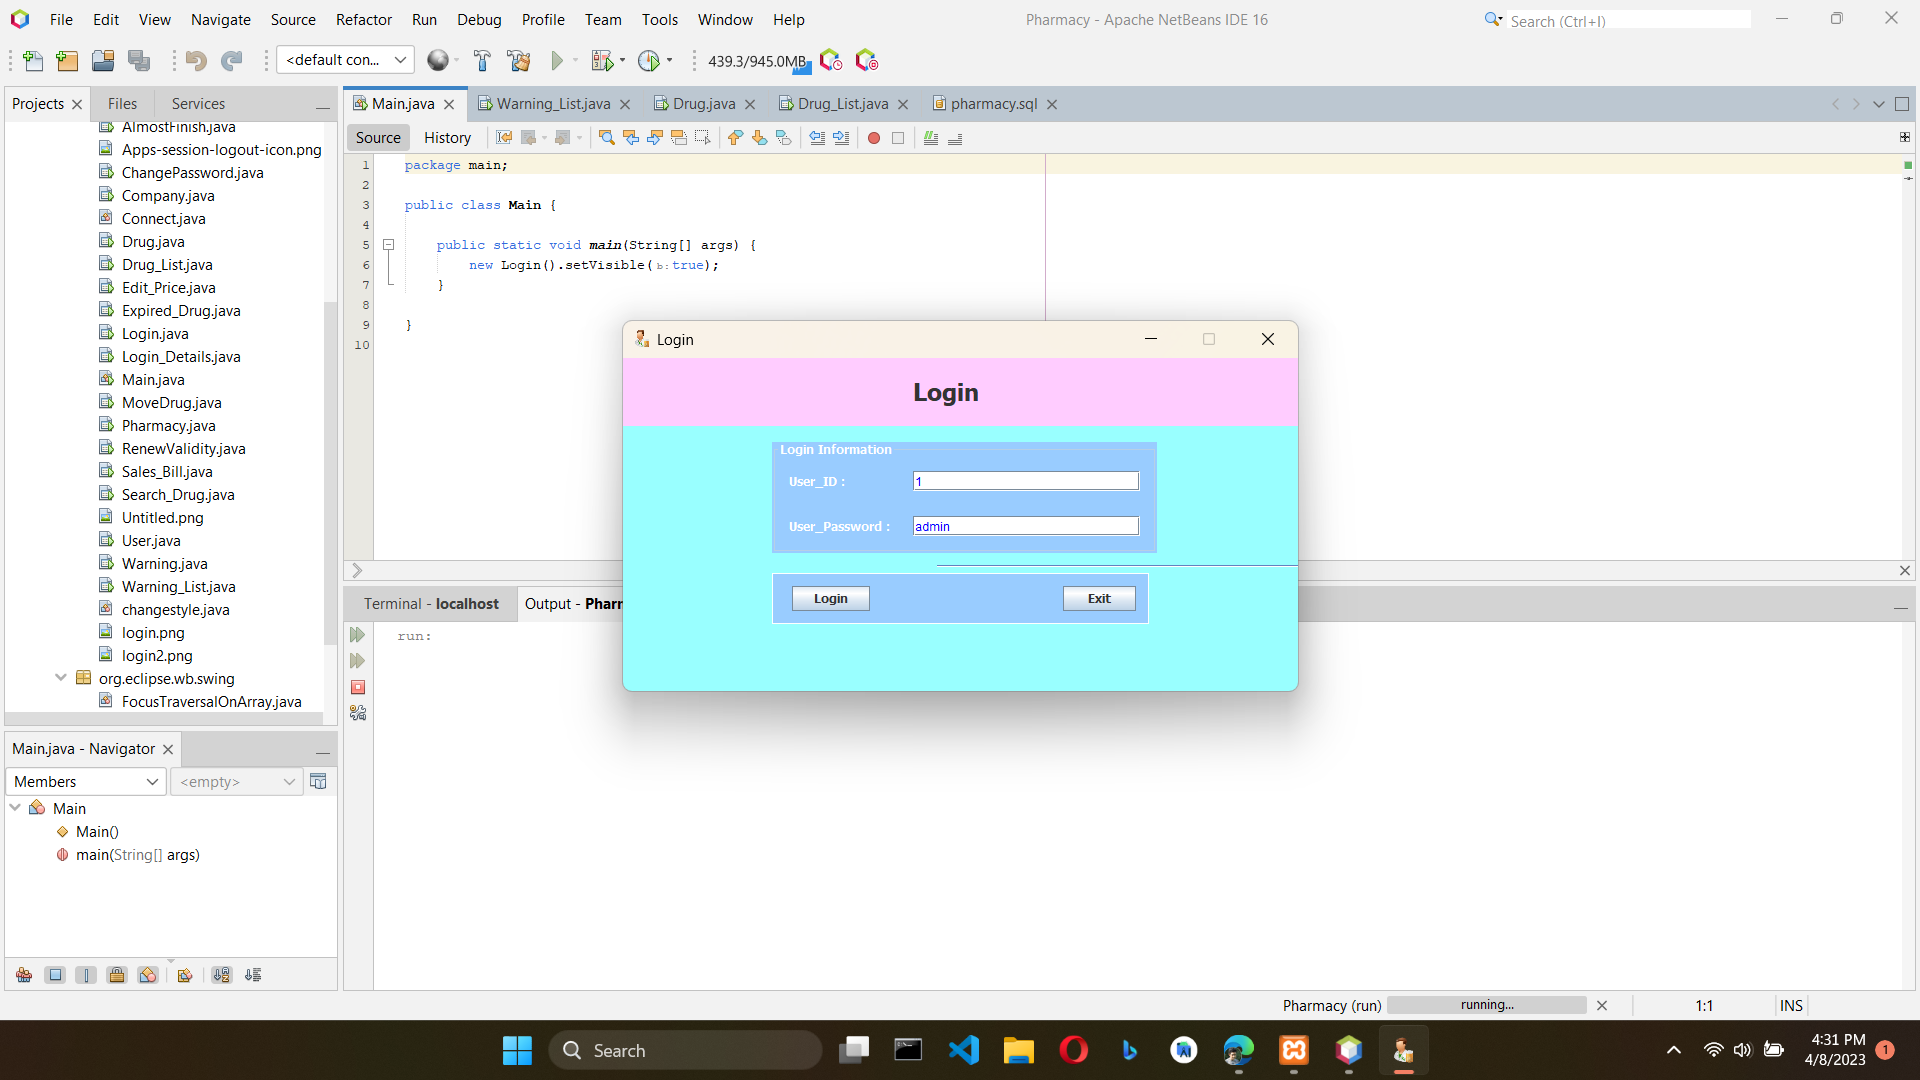Click the Login button in the dialog
Viewport: 1920px width, 1080px height.
coord(830,598)
